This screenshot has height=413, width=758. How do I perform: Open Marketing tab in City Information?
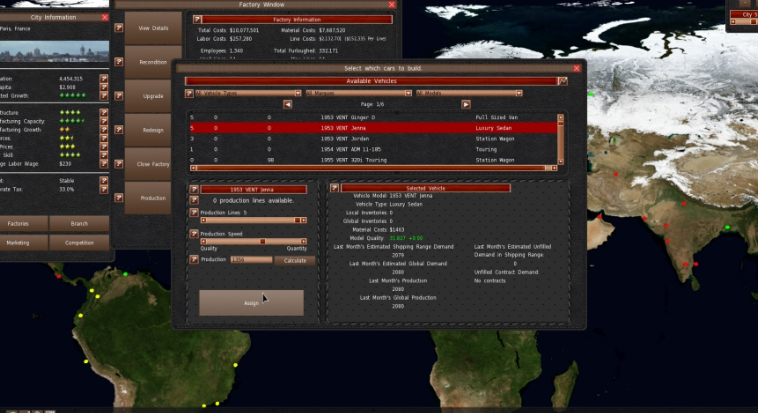point(23,243)
